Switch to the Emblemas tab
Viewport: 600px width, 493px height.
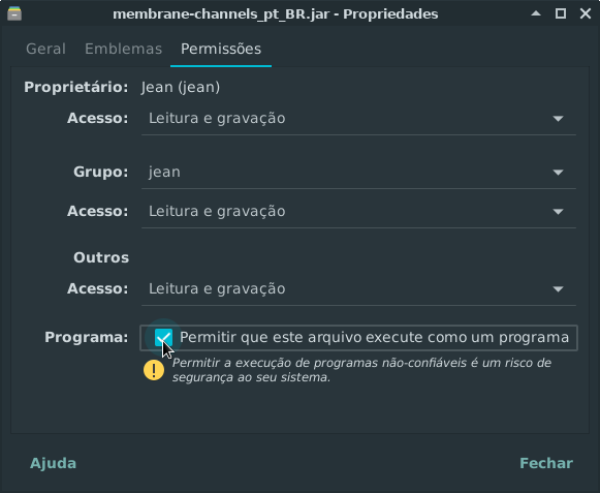click(123, 49)
